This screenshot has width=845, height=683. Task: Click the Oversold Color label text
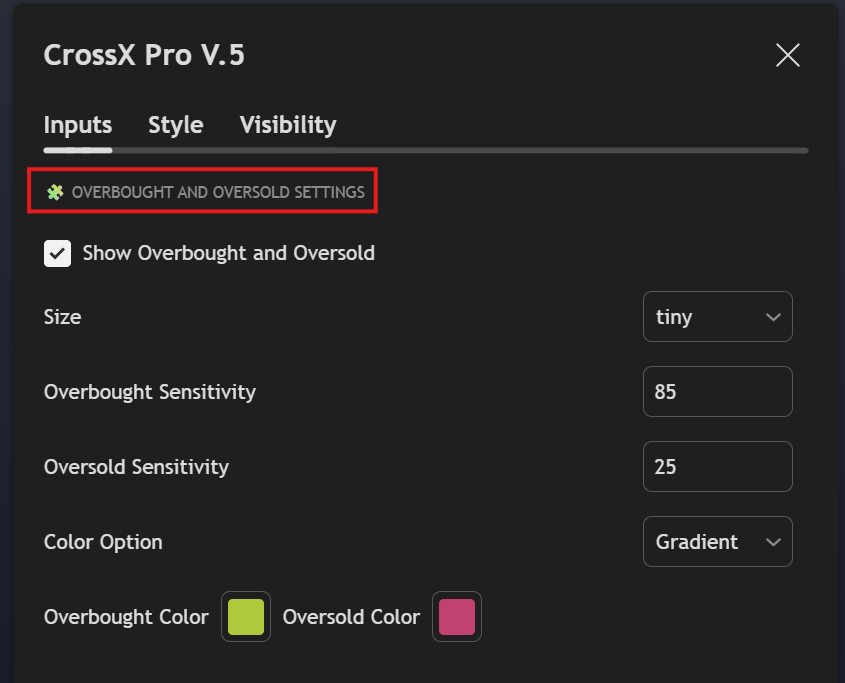click(351, 617)
